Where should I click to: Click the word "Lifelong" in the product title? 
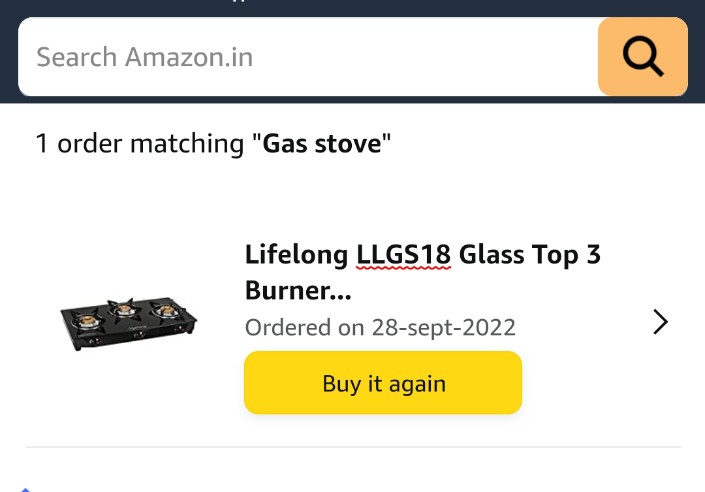tap(297, 255)
